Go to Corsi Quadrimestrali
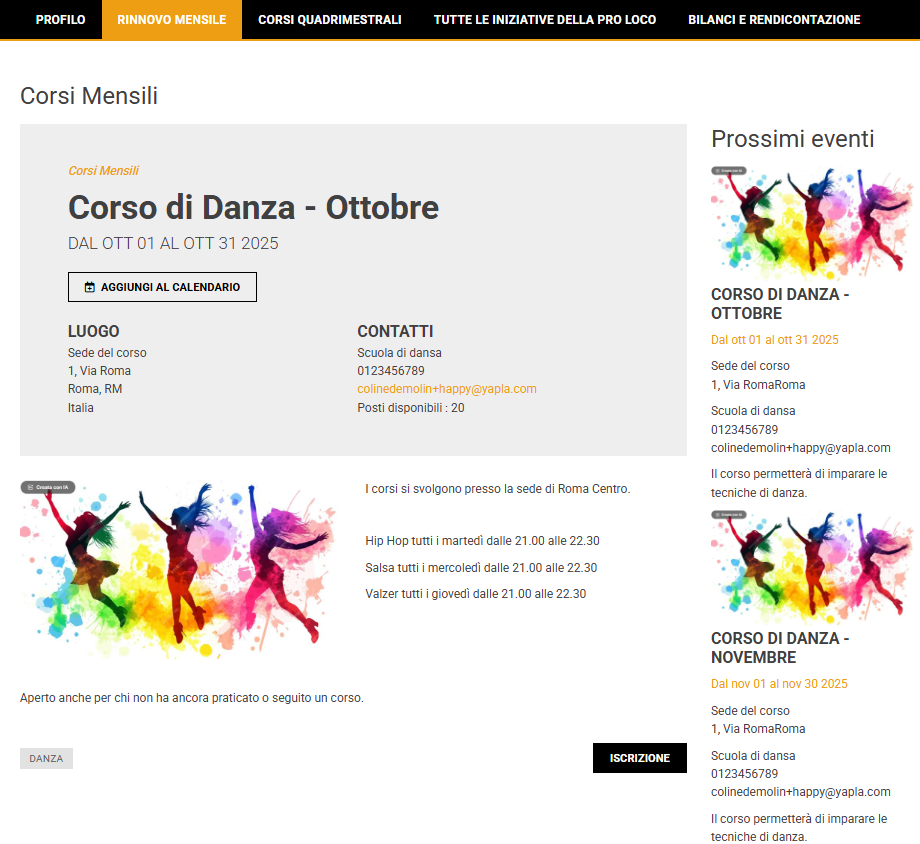Image resolution: width=920 pixels, height=844 pixels. pyautogui.click(x=329, y=20)
